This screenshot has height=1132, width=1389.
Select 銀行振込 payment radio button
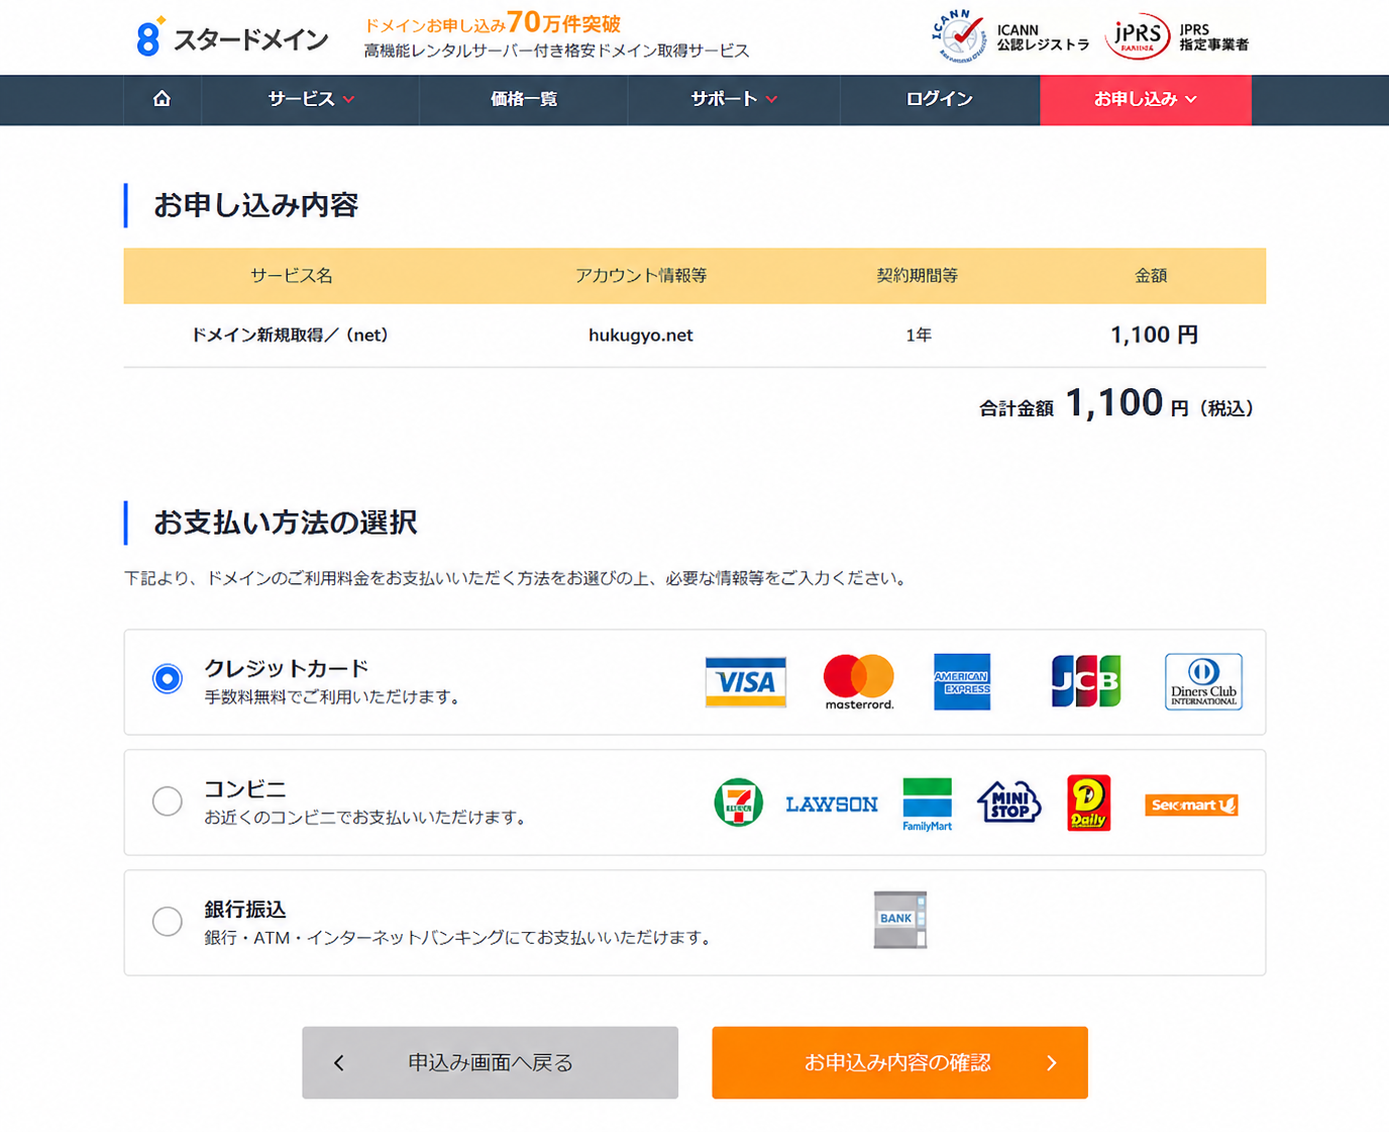click(x=167, y=921)
